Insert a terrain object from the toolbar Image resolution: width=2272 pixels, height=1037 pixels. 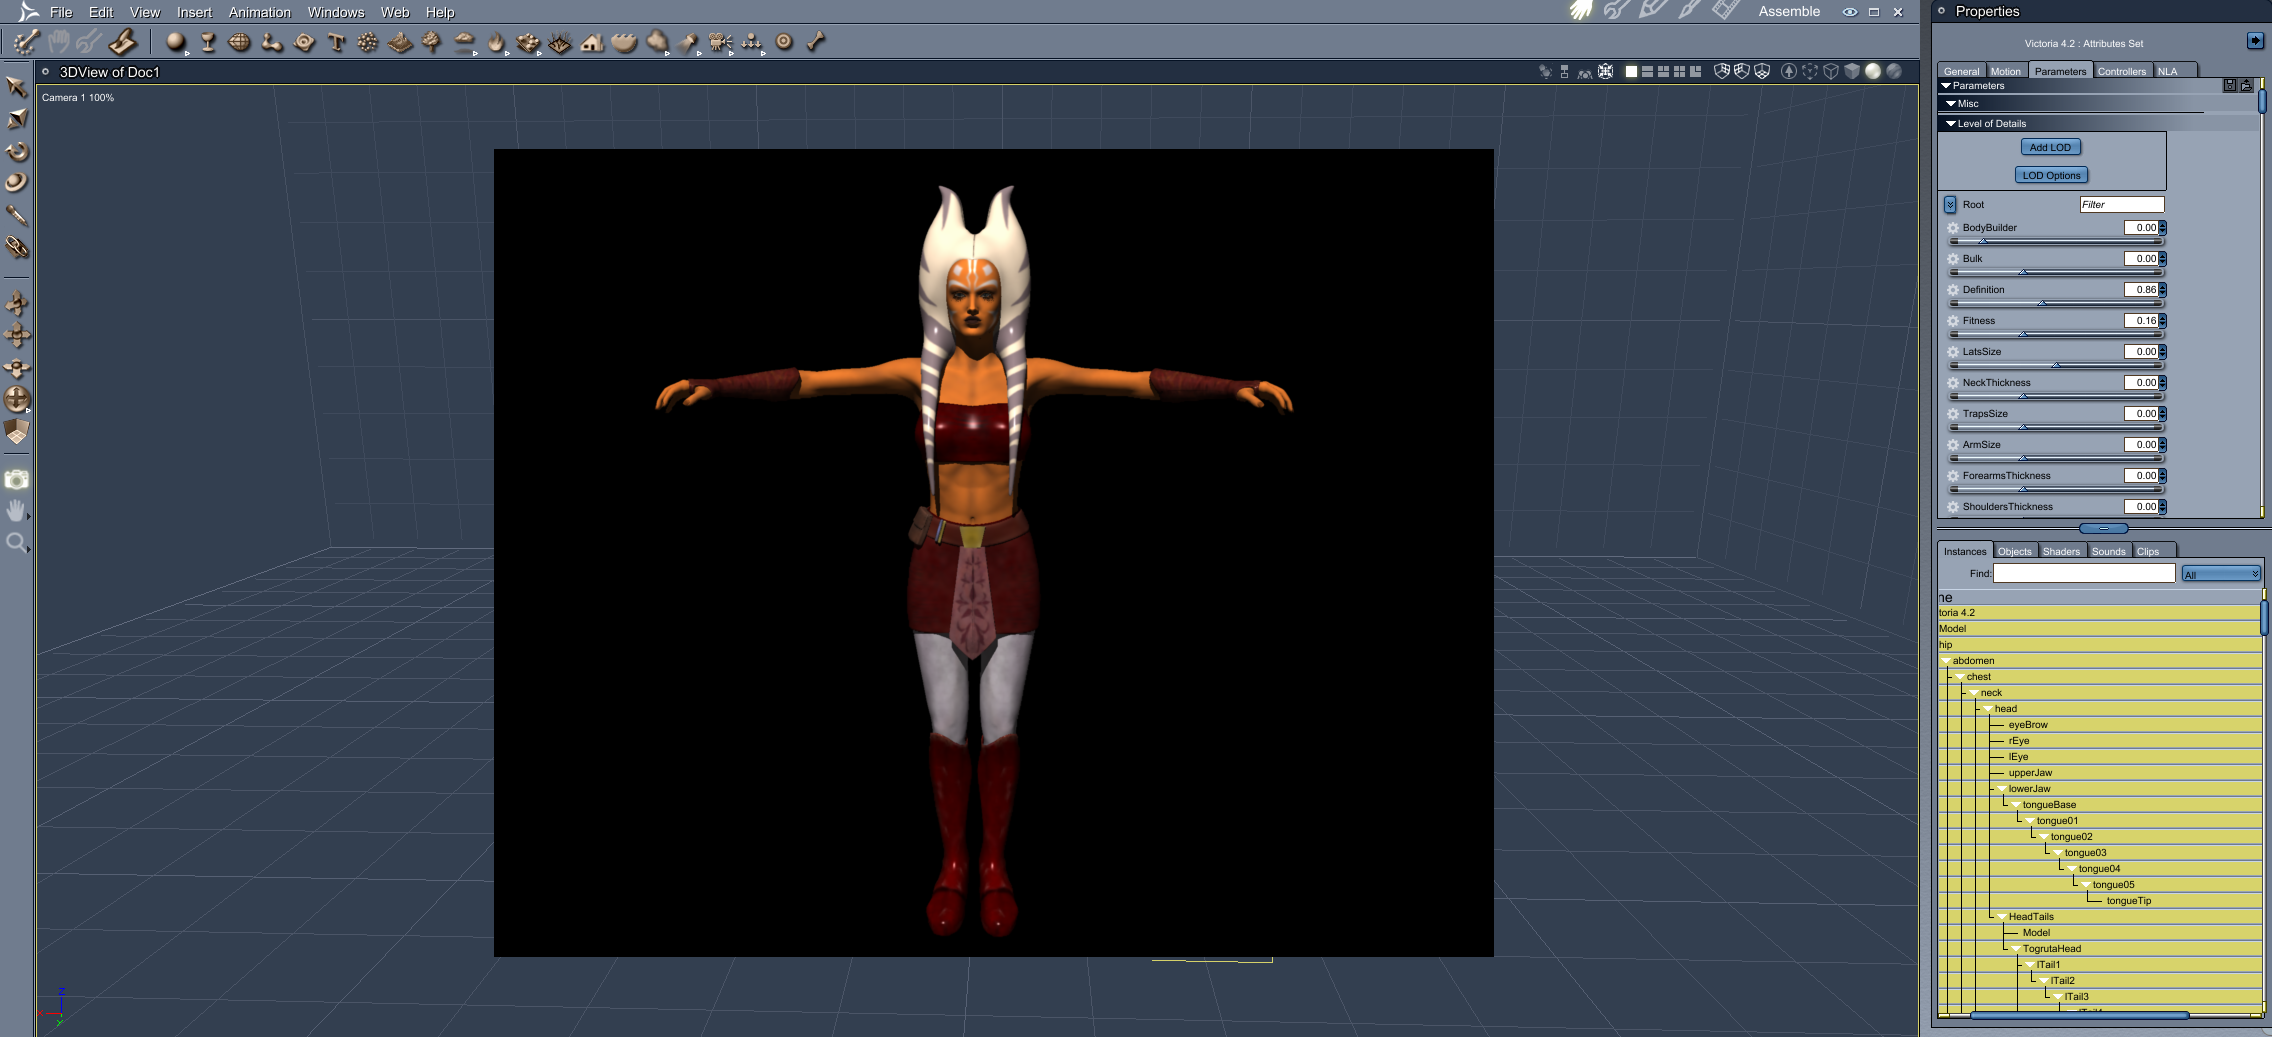pos(400,42)
